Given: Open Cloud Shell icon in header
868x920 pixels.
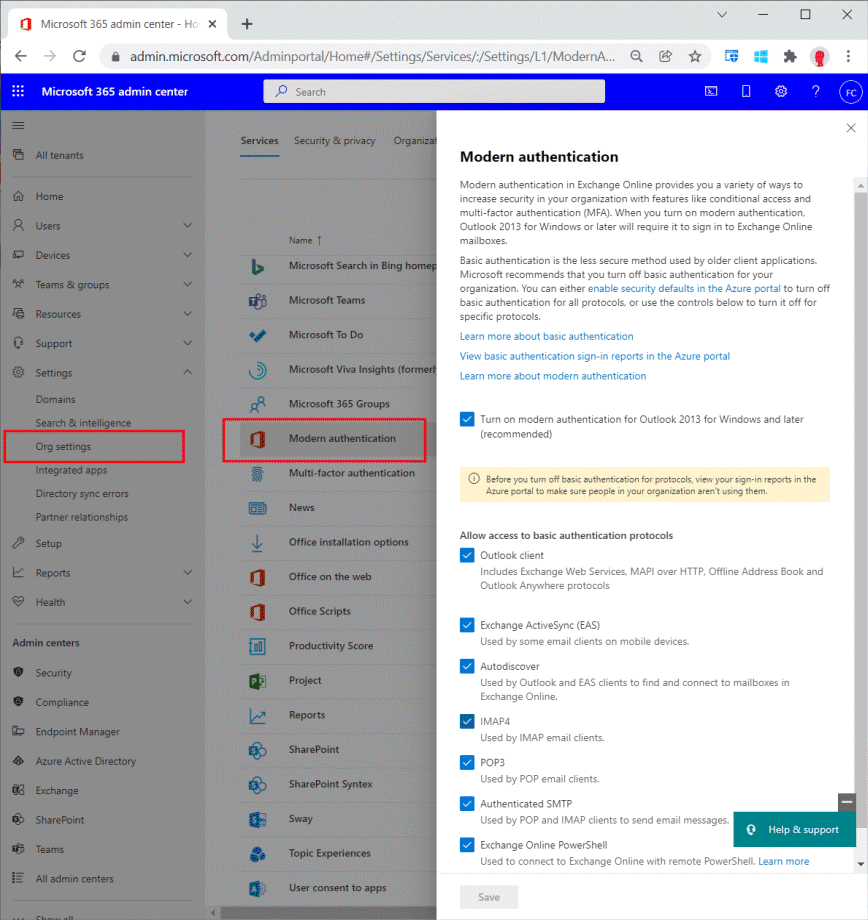Looking at the screenshot, I should point(711,91).
